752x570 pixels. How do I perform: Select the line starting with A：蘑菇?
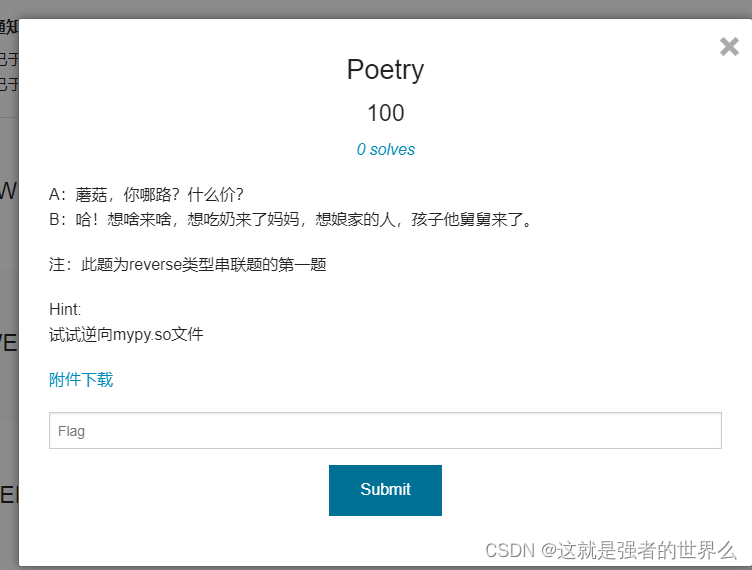click(146, 195)
